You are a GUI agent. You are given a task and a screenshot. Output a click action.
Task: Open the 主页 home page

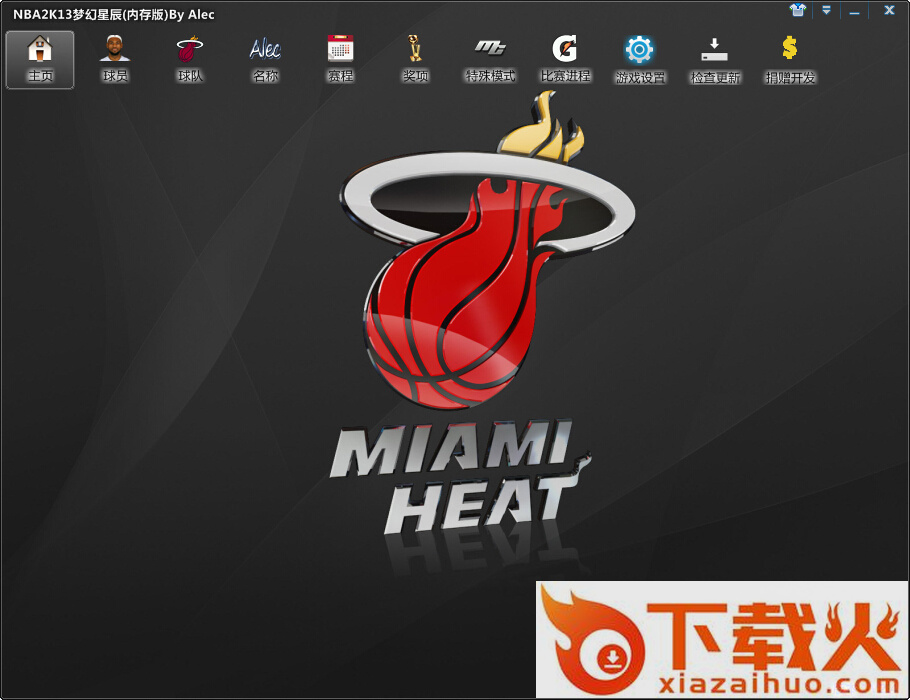pos(40,60)
